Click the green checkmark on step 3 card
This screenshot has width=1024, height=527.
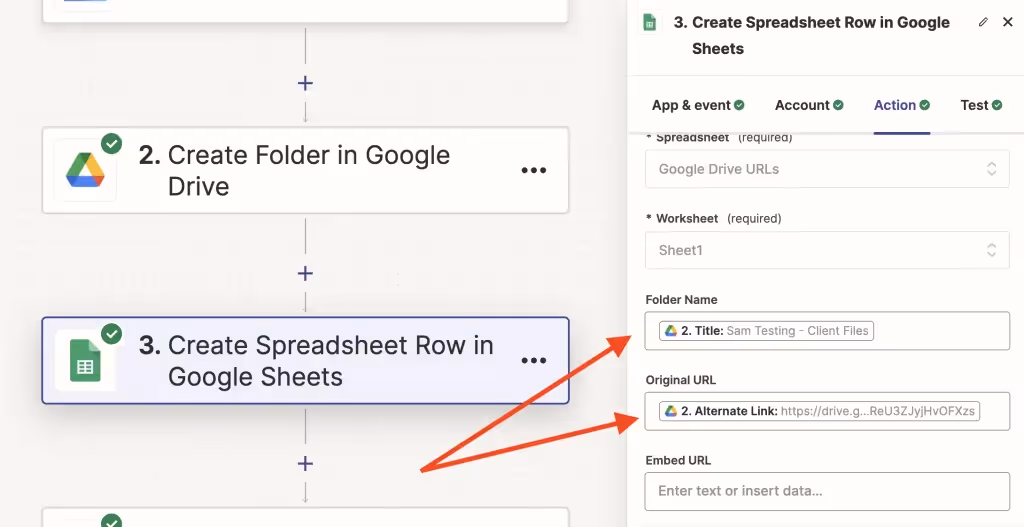coord(112,334)
